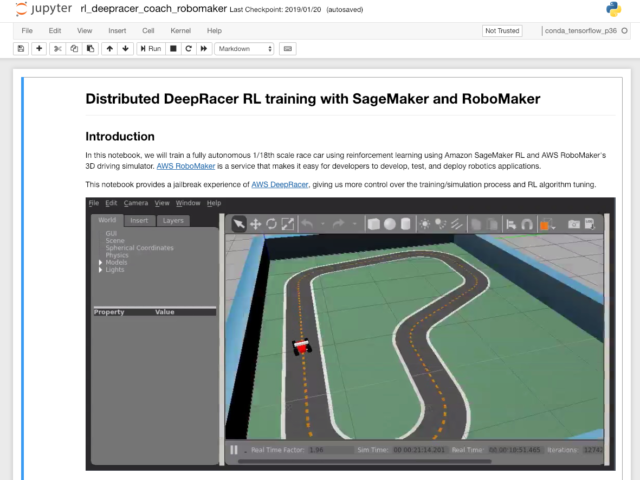Open the Jupyter Insert menu
The height and width of the screenshot is (480, 640).
coord(117,31)
